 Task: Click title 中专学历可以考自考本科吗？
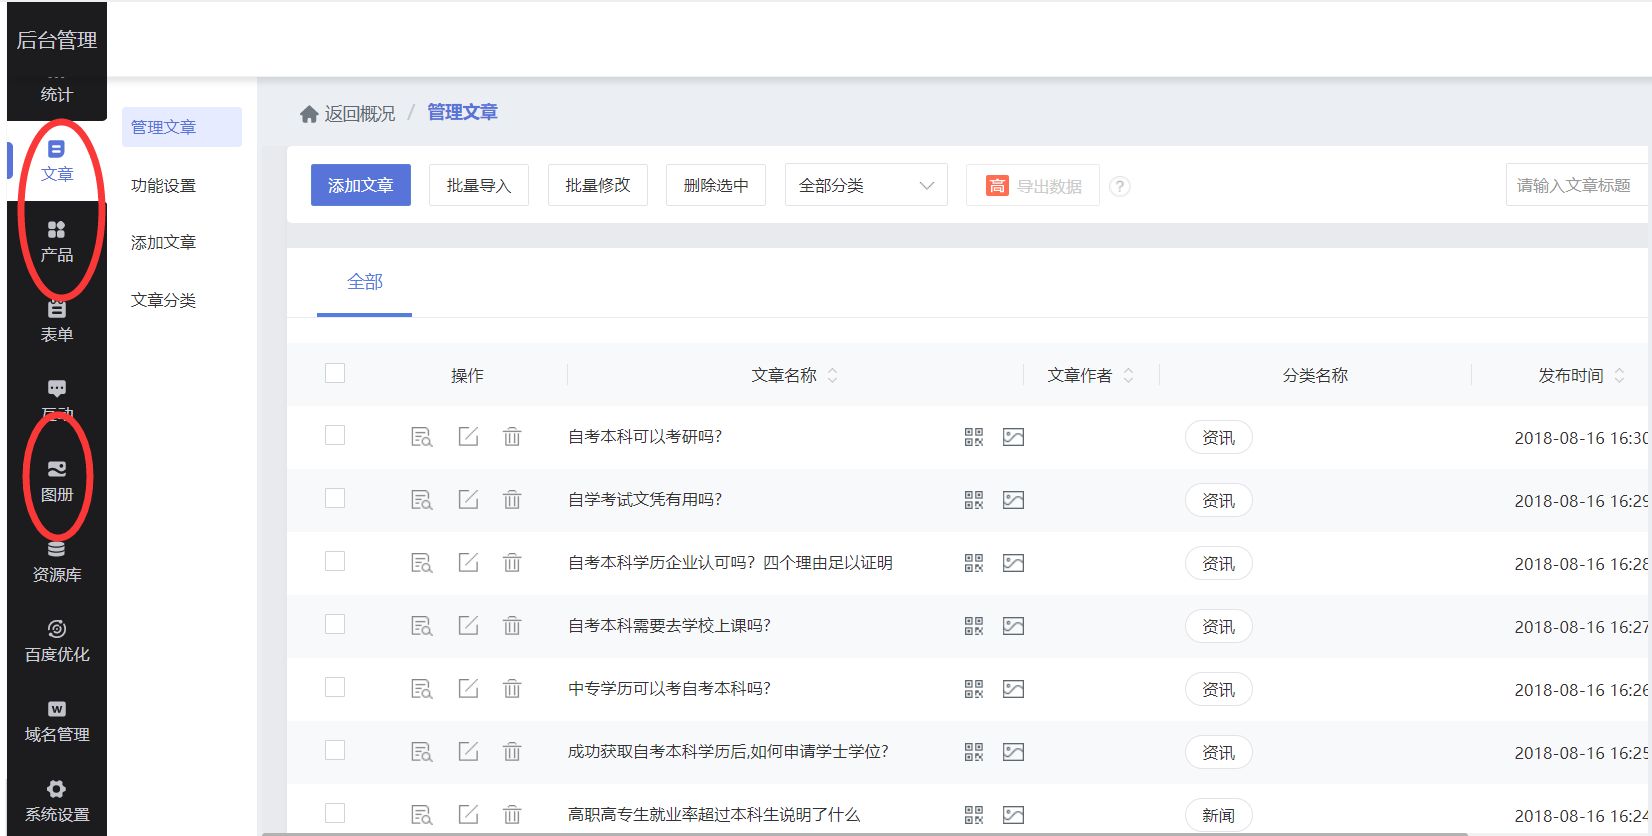click(670, 689)
